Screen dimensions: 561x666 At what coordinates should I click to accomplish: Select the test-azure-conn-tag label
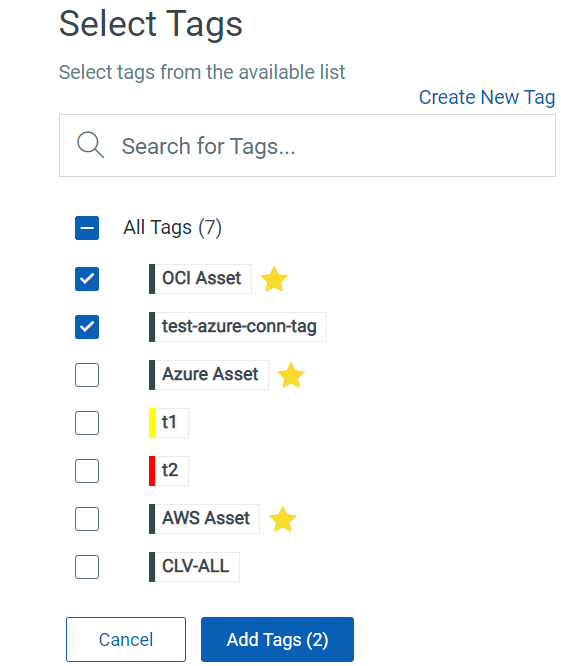point(240,327)
